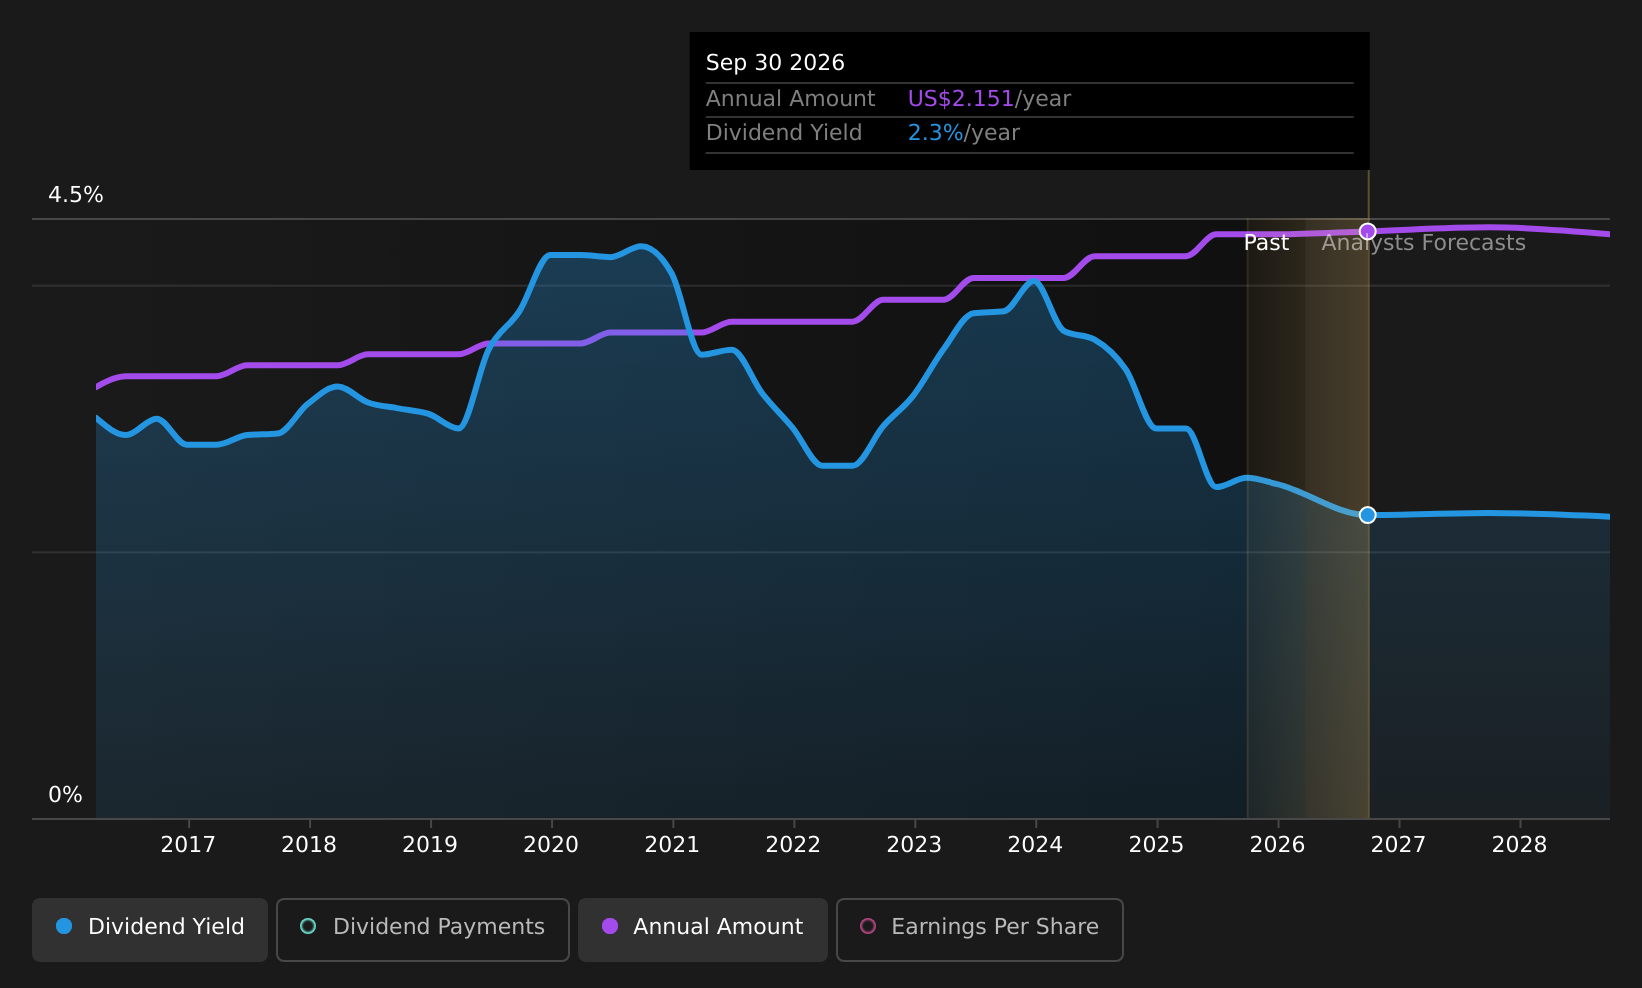Click the 2025 x-axis label

coord(1156,845)
